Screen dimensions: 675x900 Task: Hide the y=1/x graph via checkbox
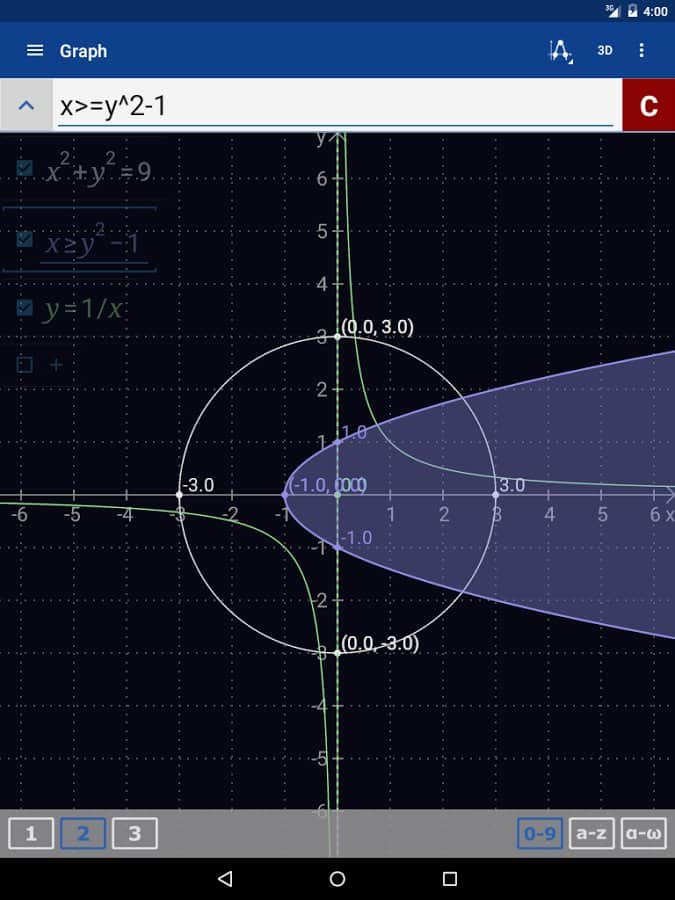(x=25, y=308)
